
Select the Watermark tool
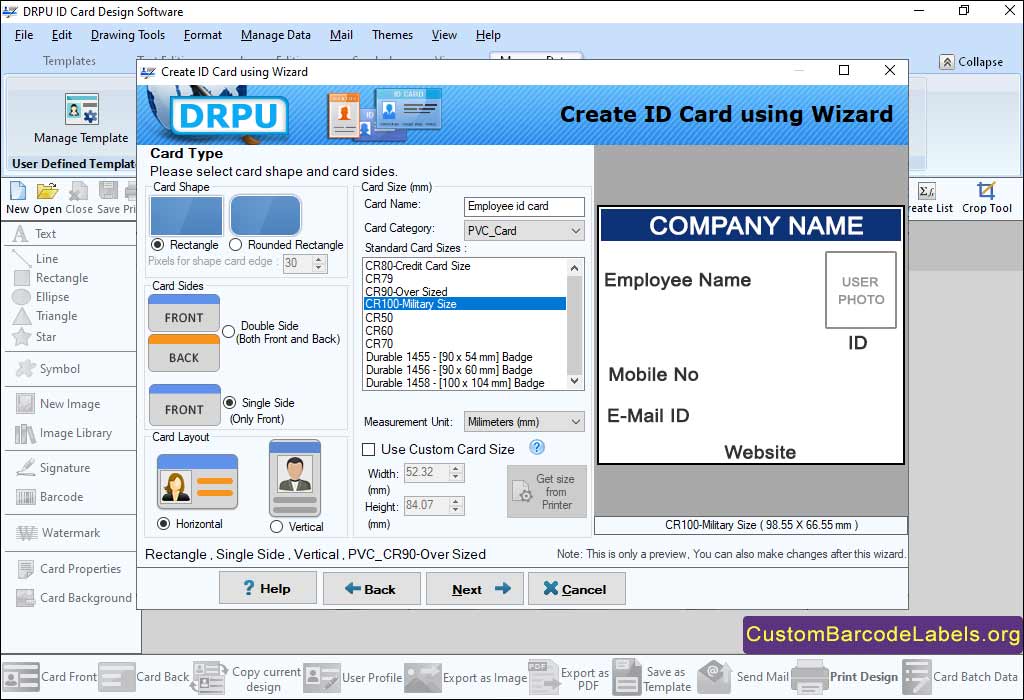pyautogui.click(x=58, y=533)
